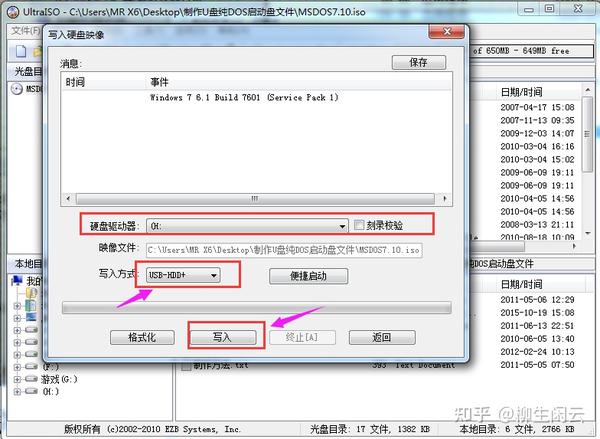
Task: Click the 保存 save button
Action: (419, 62)
